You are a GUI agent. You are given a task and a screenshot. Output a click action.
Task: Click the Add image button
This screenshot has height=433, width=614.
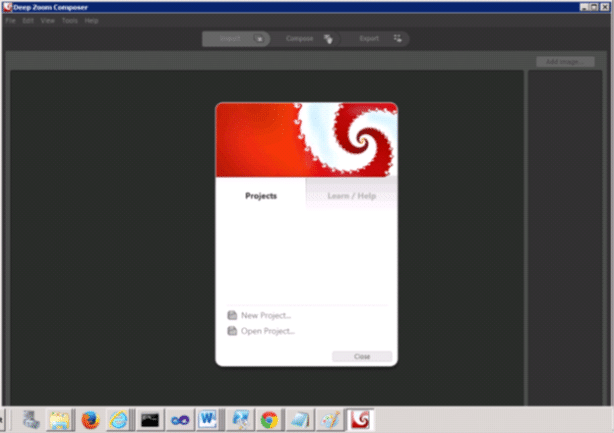pyautogui.click(x=565, y=62)
